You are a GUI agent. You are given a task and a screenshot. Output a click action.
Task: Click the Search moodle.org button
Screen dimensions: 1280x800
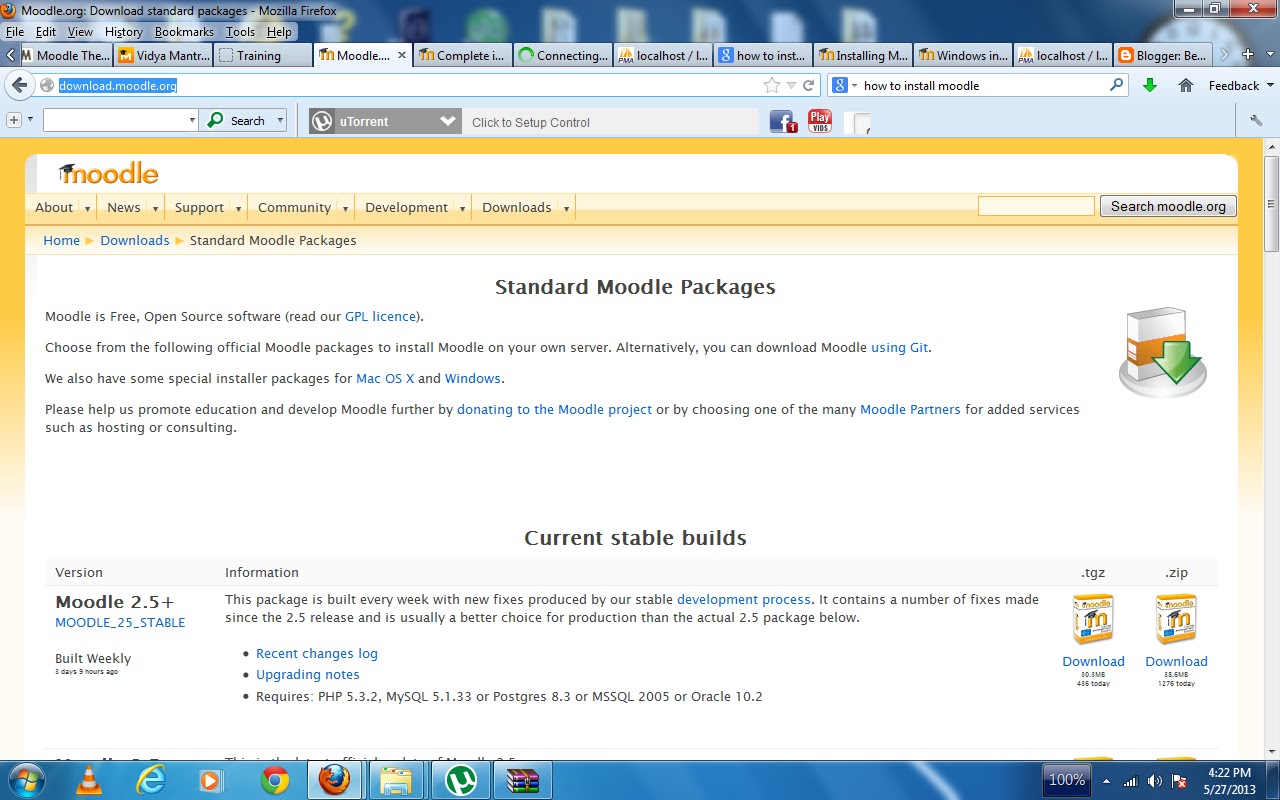point(1167,206)
